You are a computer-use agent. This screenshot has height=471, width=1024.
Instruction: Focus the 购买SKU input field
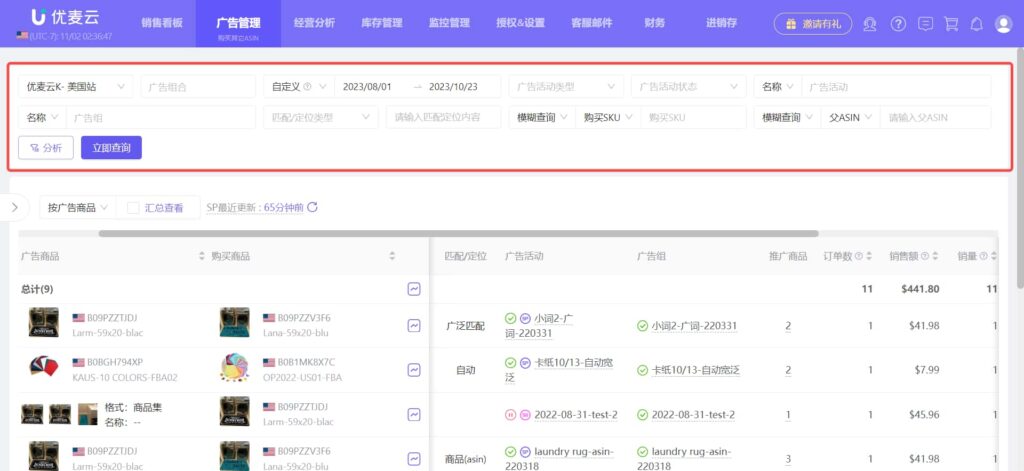693,118
